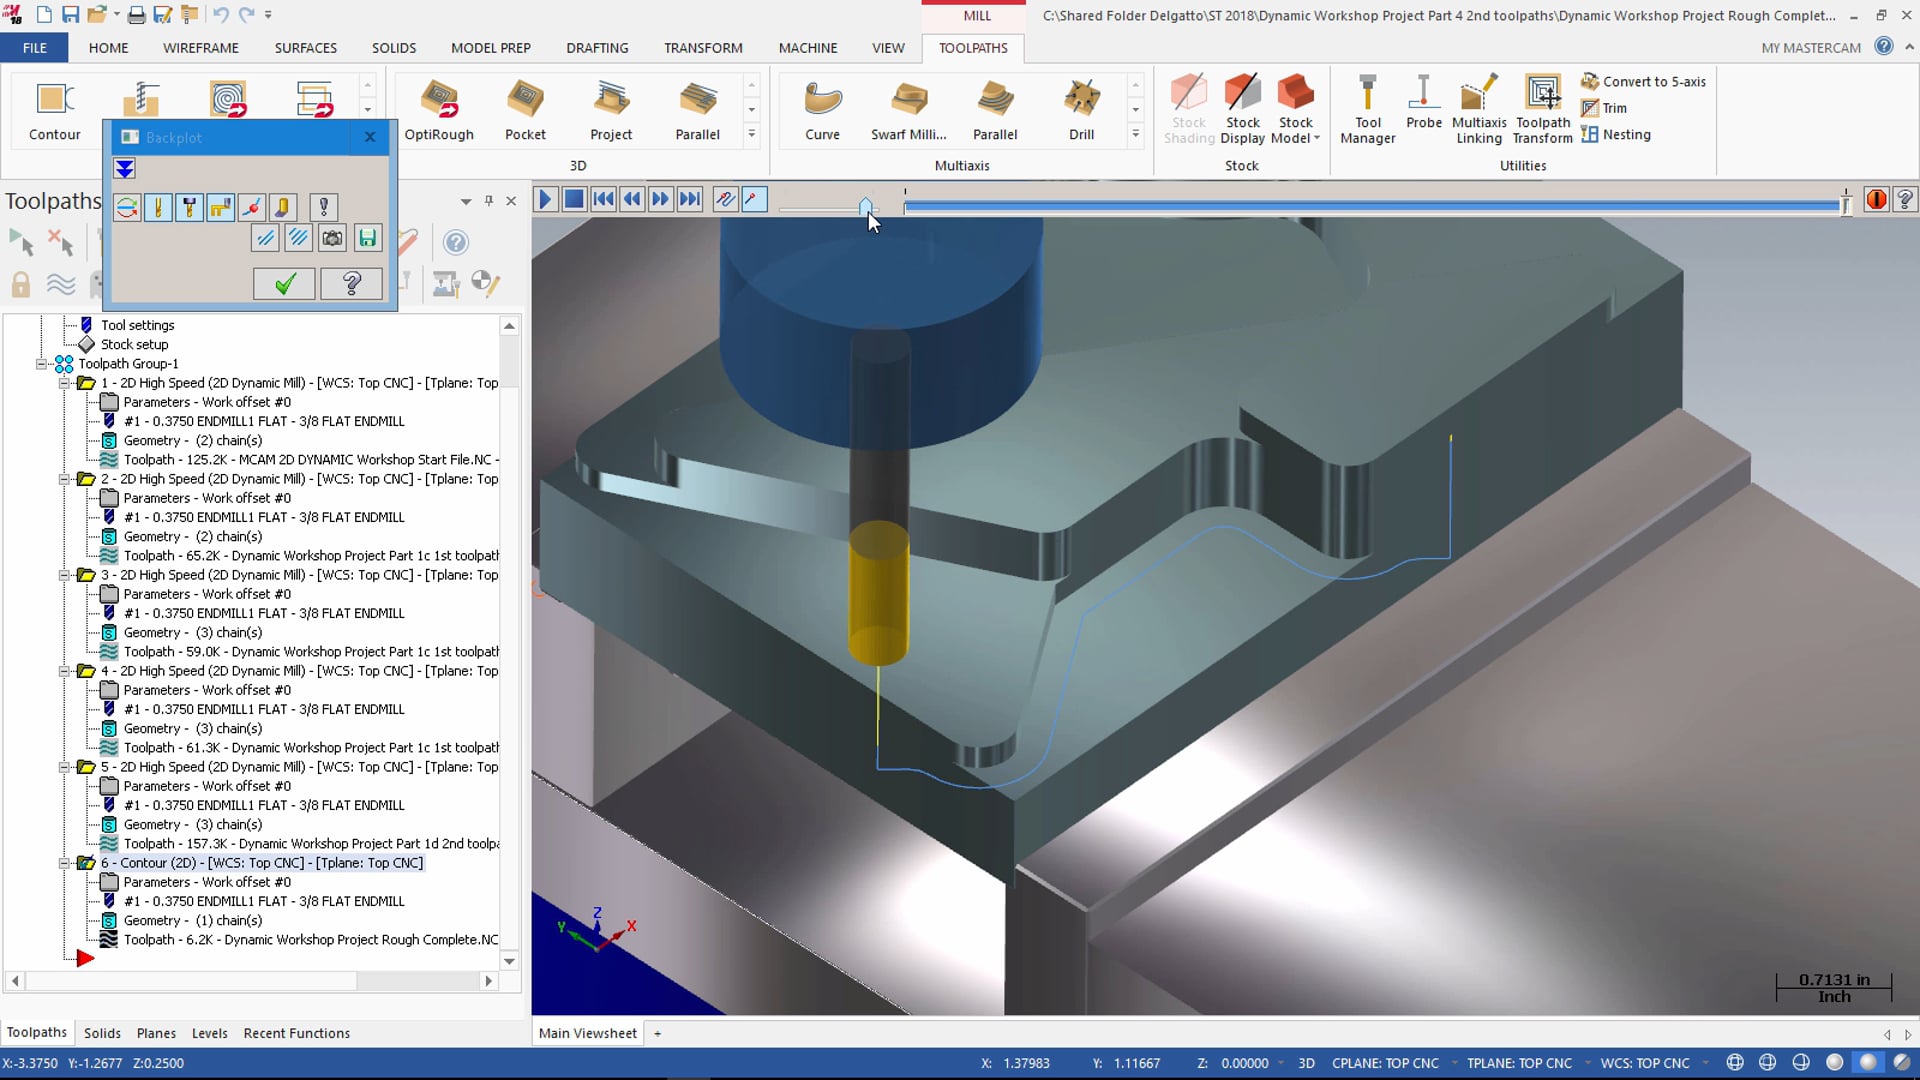Click the Probe utility icon
This screenshot has width=1920, height=1080.
(1423, 102)
